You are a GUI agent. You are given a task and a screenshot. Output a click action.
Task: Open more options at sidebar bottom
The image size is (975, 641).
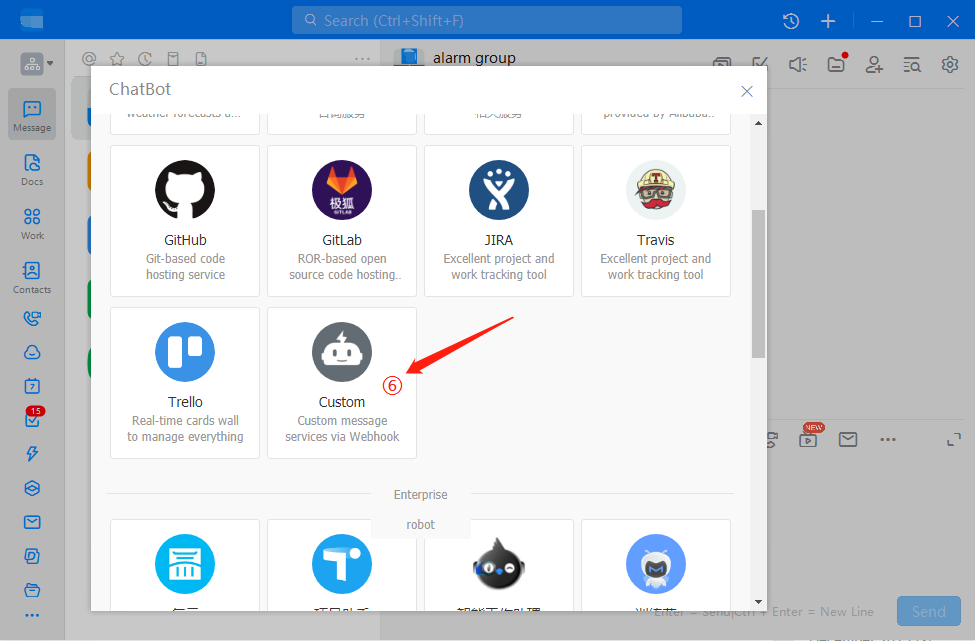click(32, 615)
